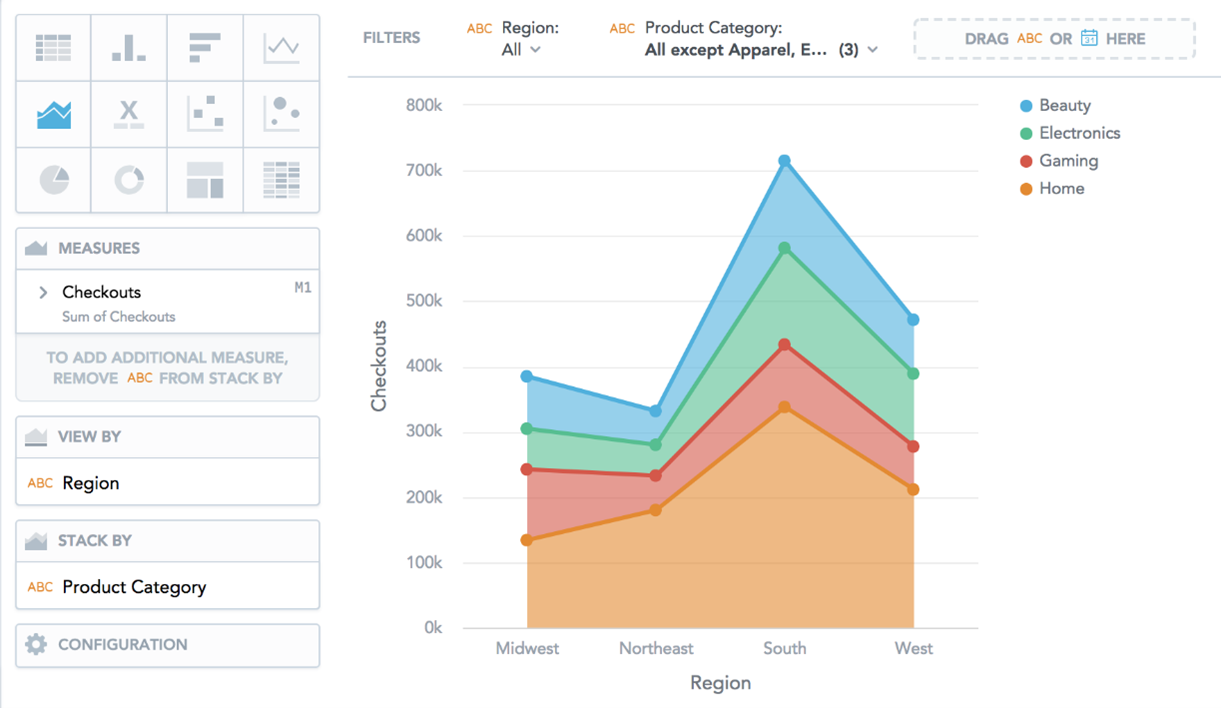Switch to the Donut chart icon
The width and height of the screenshot is (1221, 708).
pos(129,180)
